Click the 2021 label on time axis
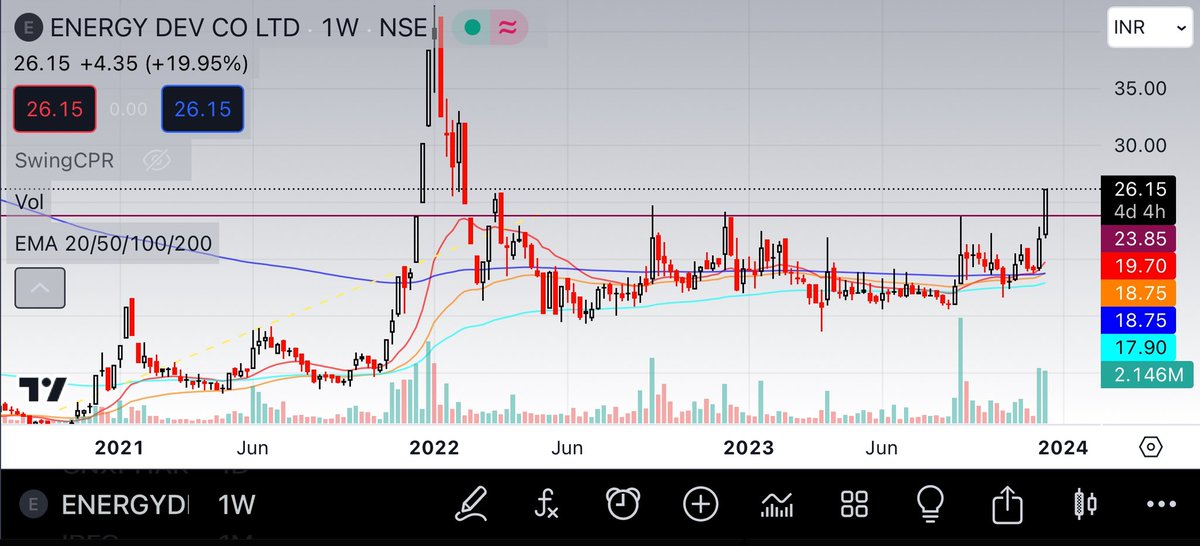The height and width of the screenshot is (546, 1200). pos(120,448)
